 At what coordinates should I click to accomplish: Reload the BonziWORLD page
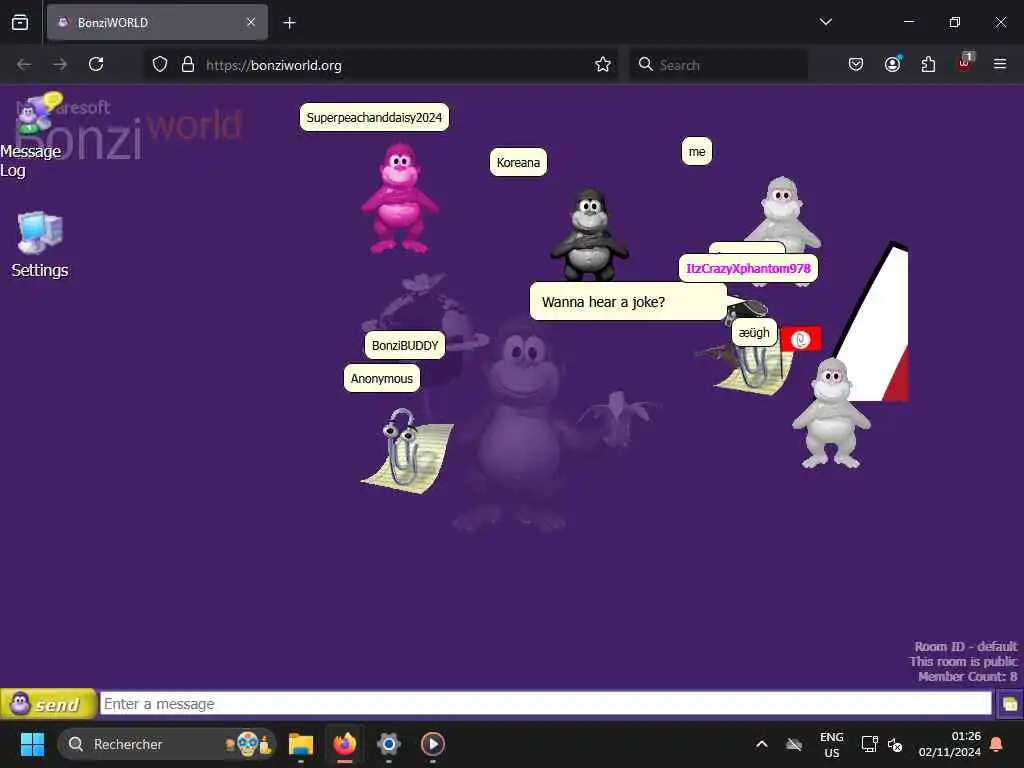(96, 65)
